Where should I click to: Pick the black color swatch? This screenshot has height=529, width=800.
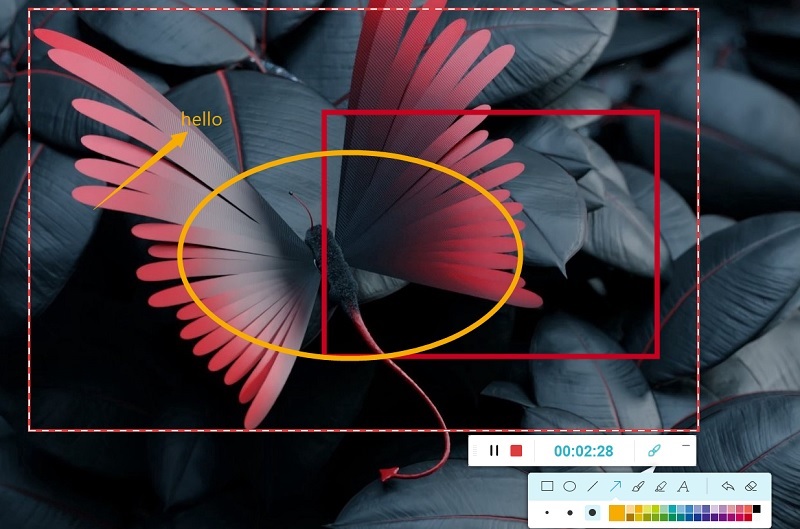[x=757, y=509]
